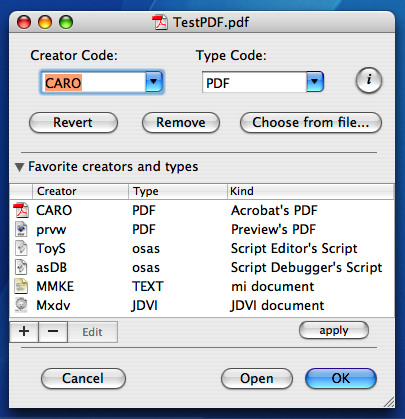
Task: Select the JDVI document entry
Action: (x=277, y=305)
